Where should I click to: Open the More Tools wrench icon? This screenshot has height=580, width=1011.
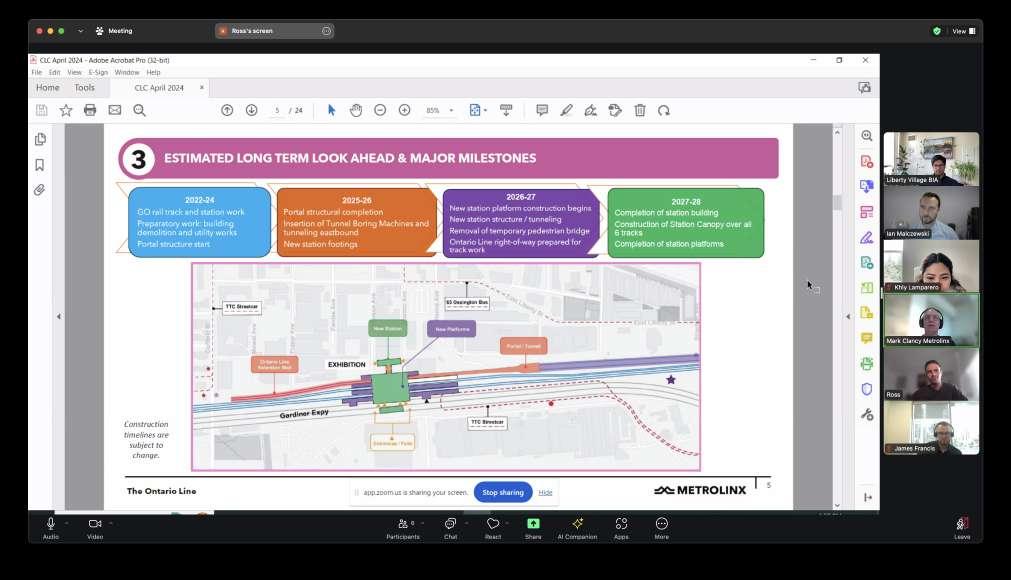[867, 414]
